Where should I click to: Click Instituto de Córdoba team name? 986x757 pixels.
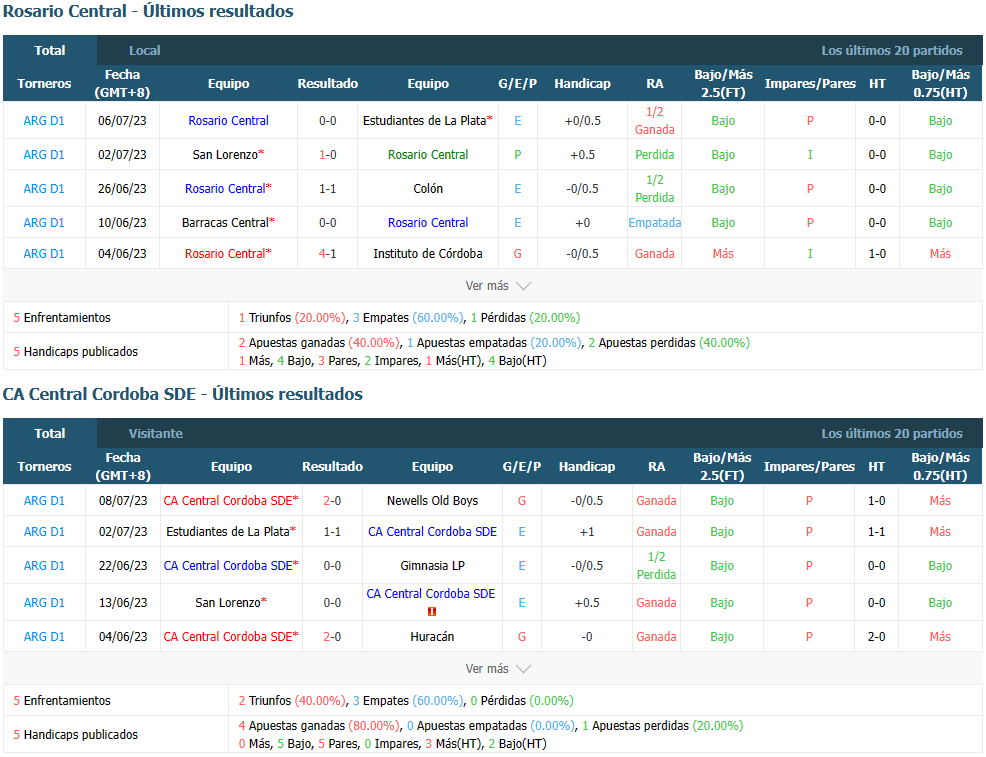(x=428, y=254)
